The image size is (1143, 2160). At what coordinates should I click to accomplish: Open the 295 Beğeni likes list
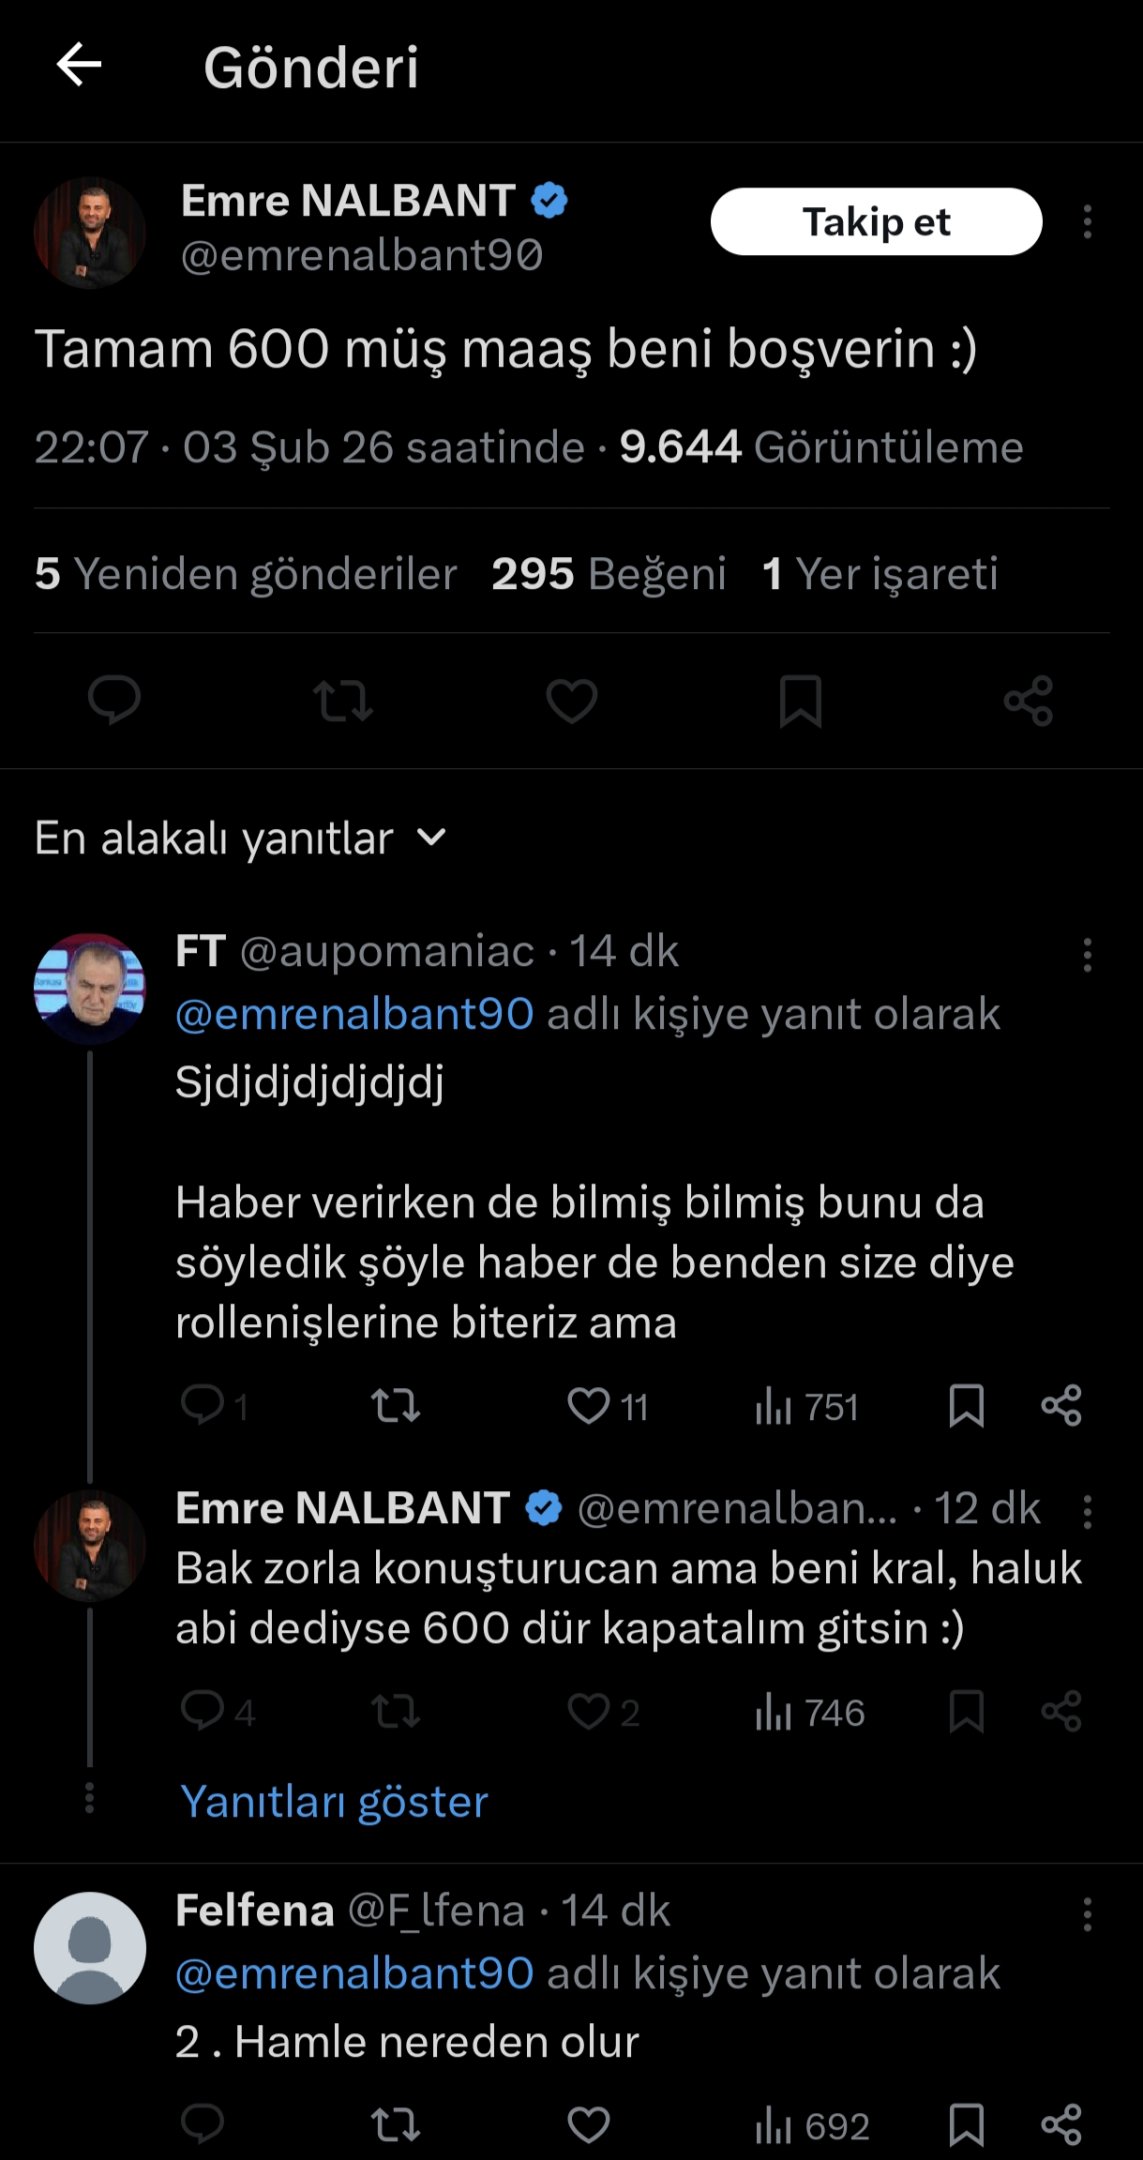[608, 574]
